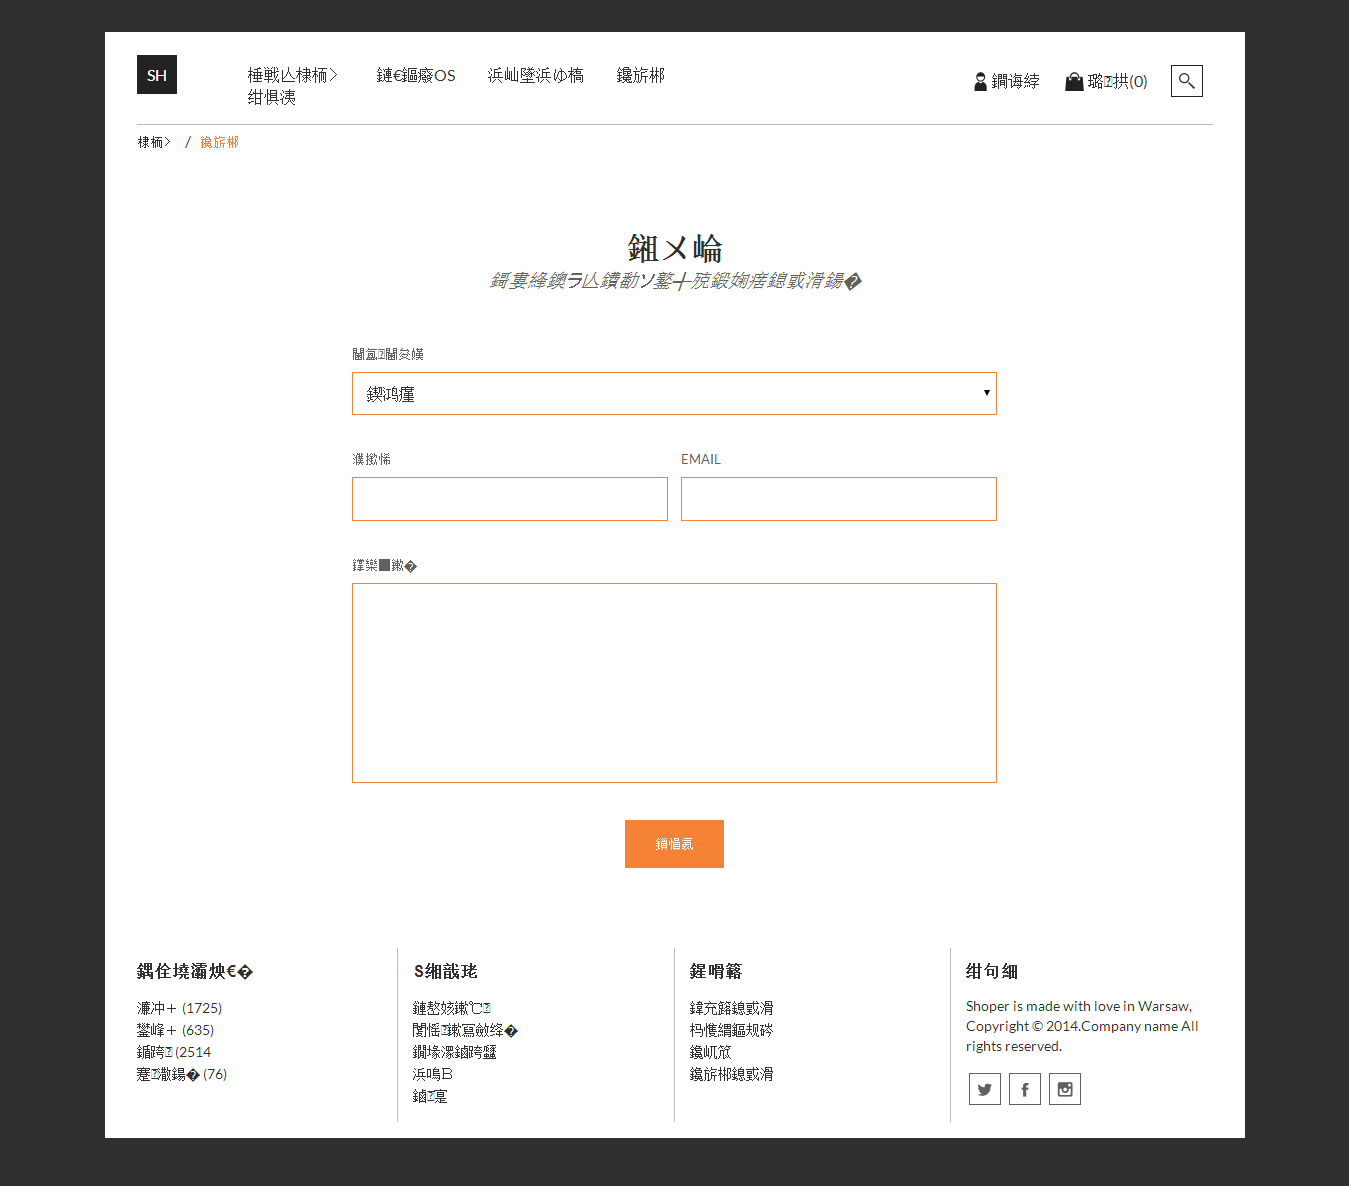
Task: Open the footer category link with 2514
Action: 174,1052
